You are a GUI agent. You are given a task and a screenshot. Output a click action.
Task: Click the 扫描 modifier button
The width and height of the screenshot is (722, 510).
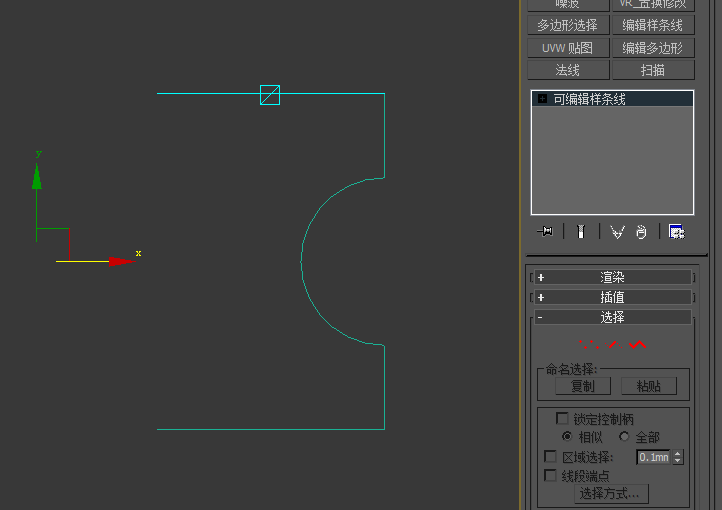[653, 70]
